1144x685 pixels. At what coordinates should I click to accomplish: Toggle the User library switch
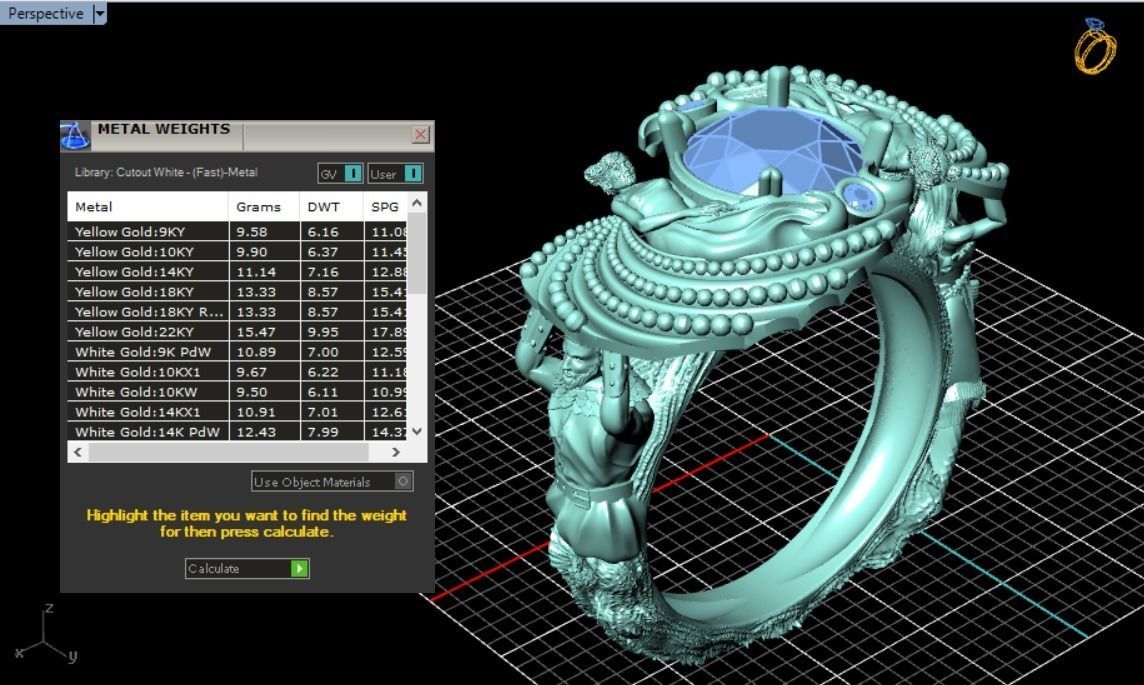(x=395, y=174)
